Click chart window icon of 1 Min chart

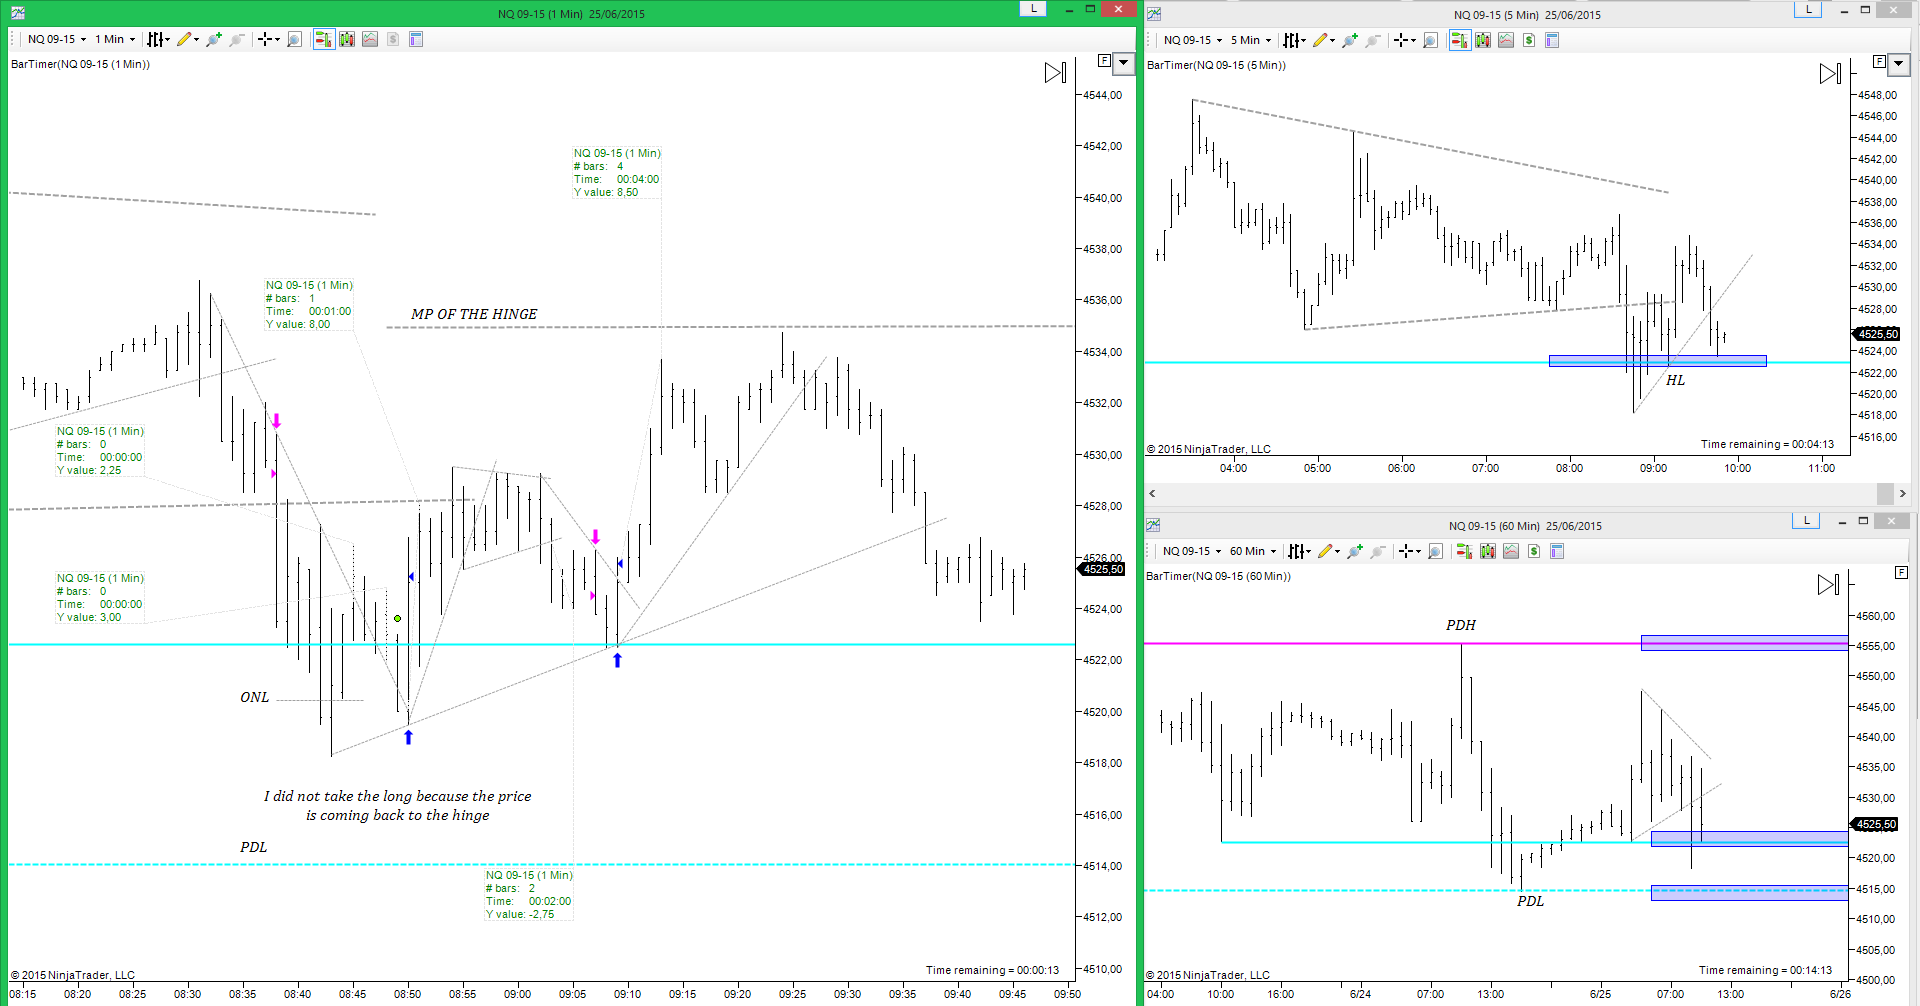pos(18,13)
